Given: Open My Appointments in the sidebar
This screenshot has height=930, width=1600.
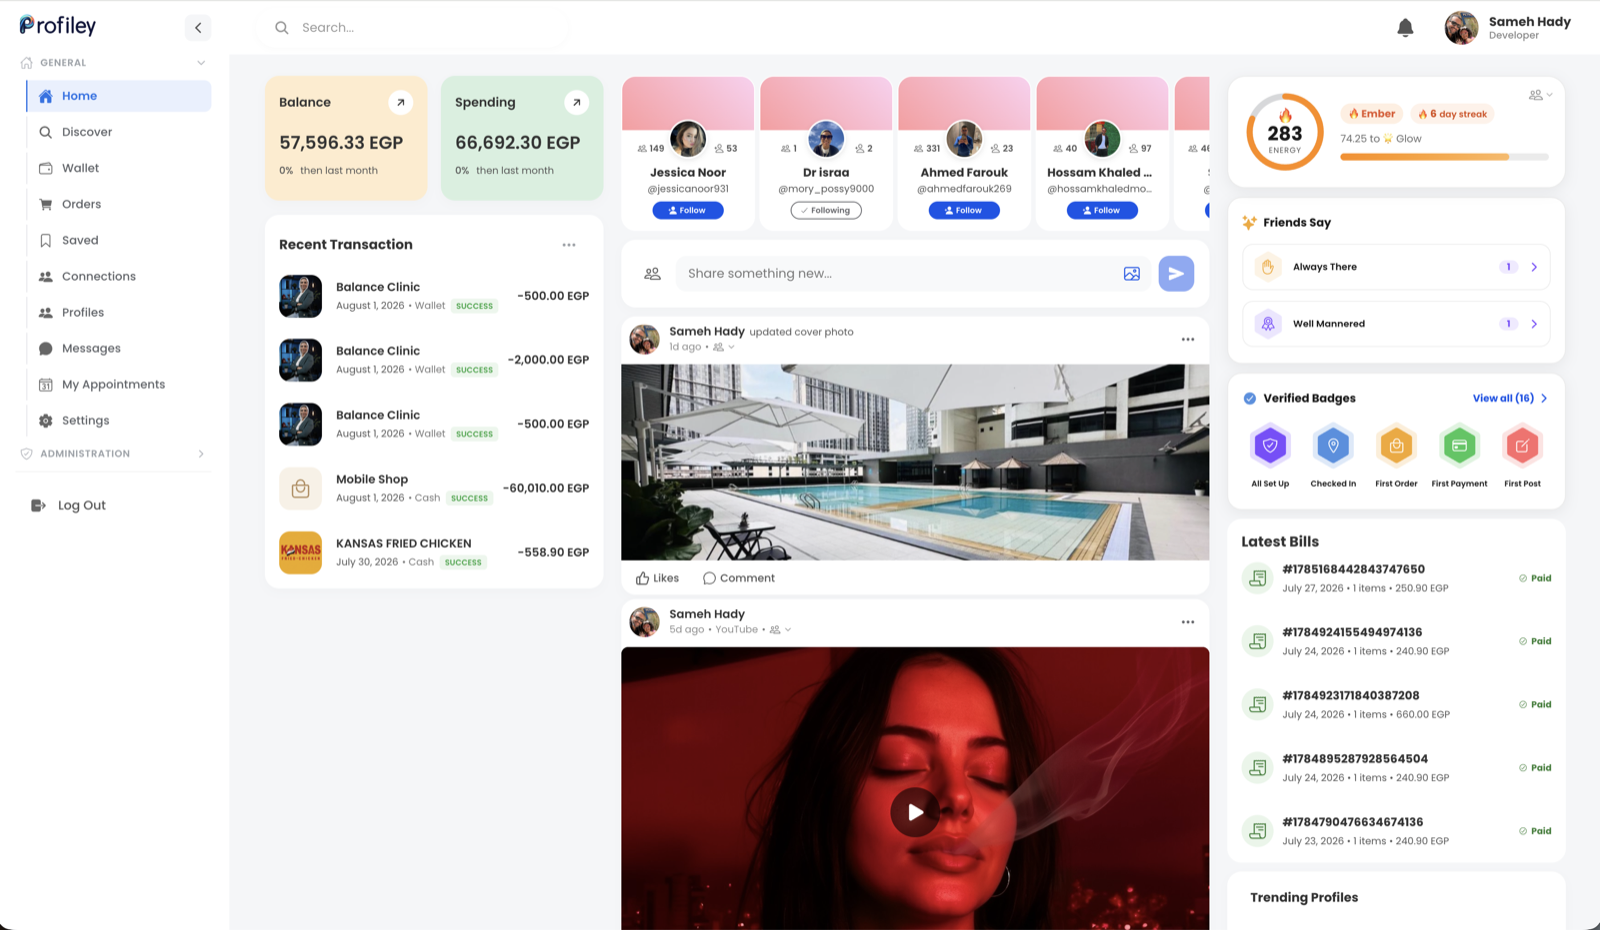Looking at the screenshot, I should pyautogui.click(x=118, y=384).
